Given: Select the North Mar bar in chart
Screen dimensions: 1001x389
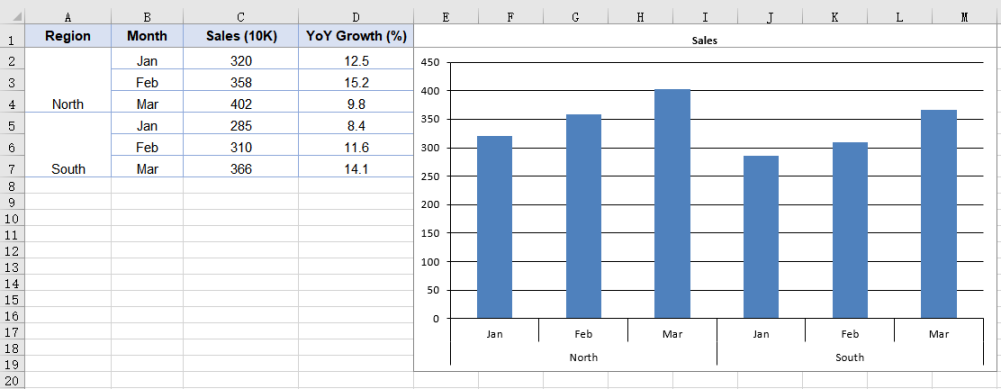Looking at the screenshot, I should point(672,203).
